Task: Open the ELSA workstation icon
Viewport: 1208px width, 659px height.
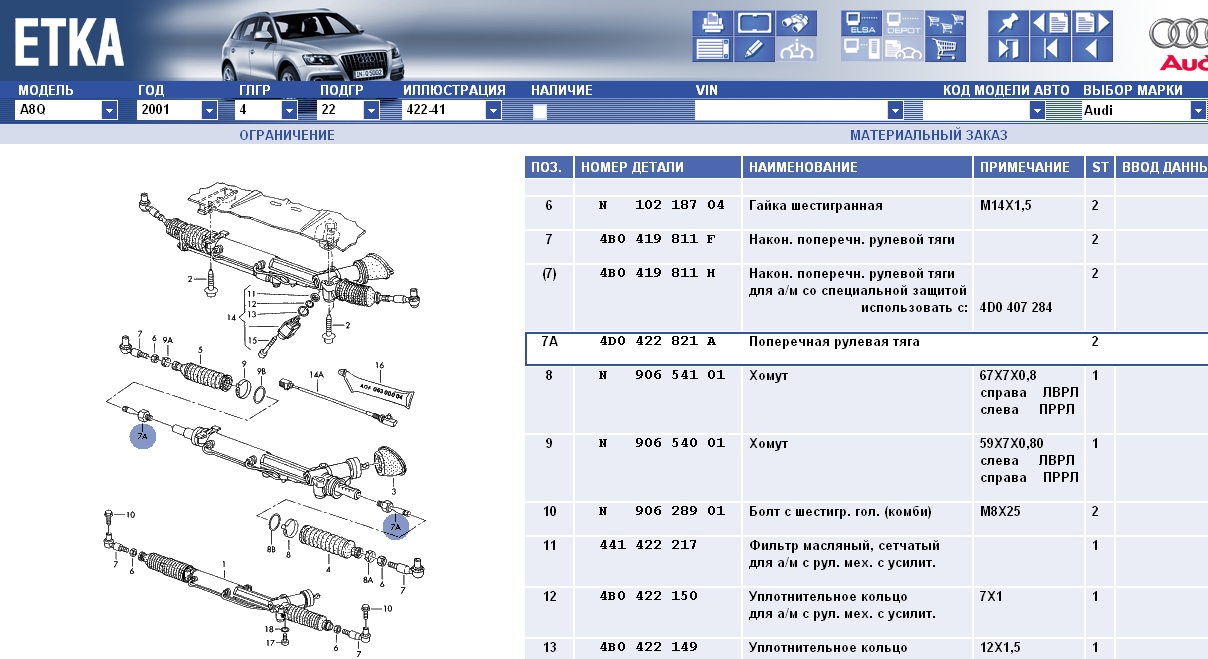Action: pyautogui.click(x=860, y=23)
